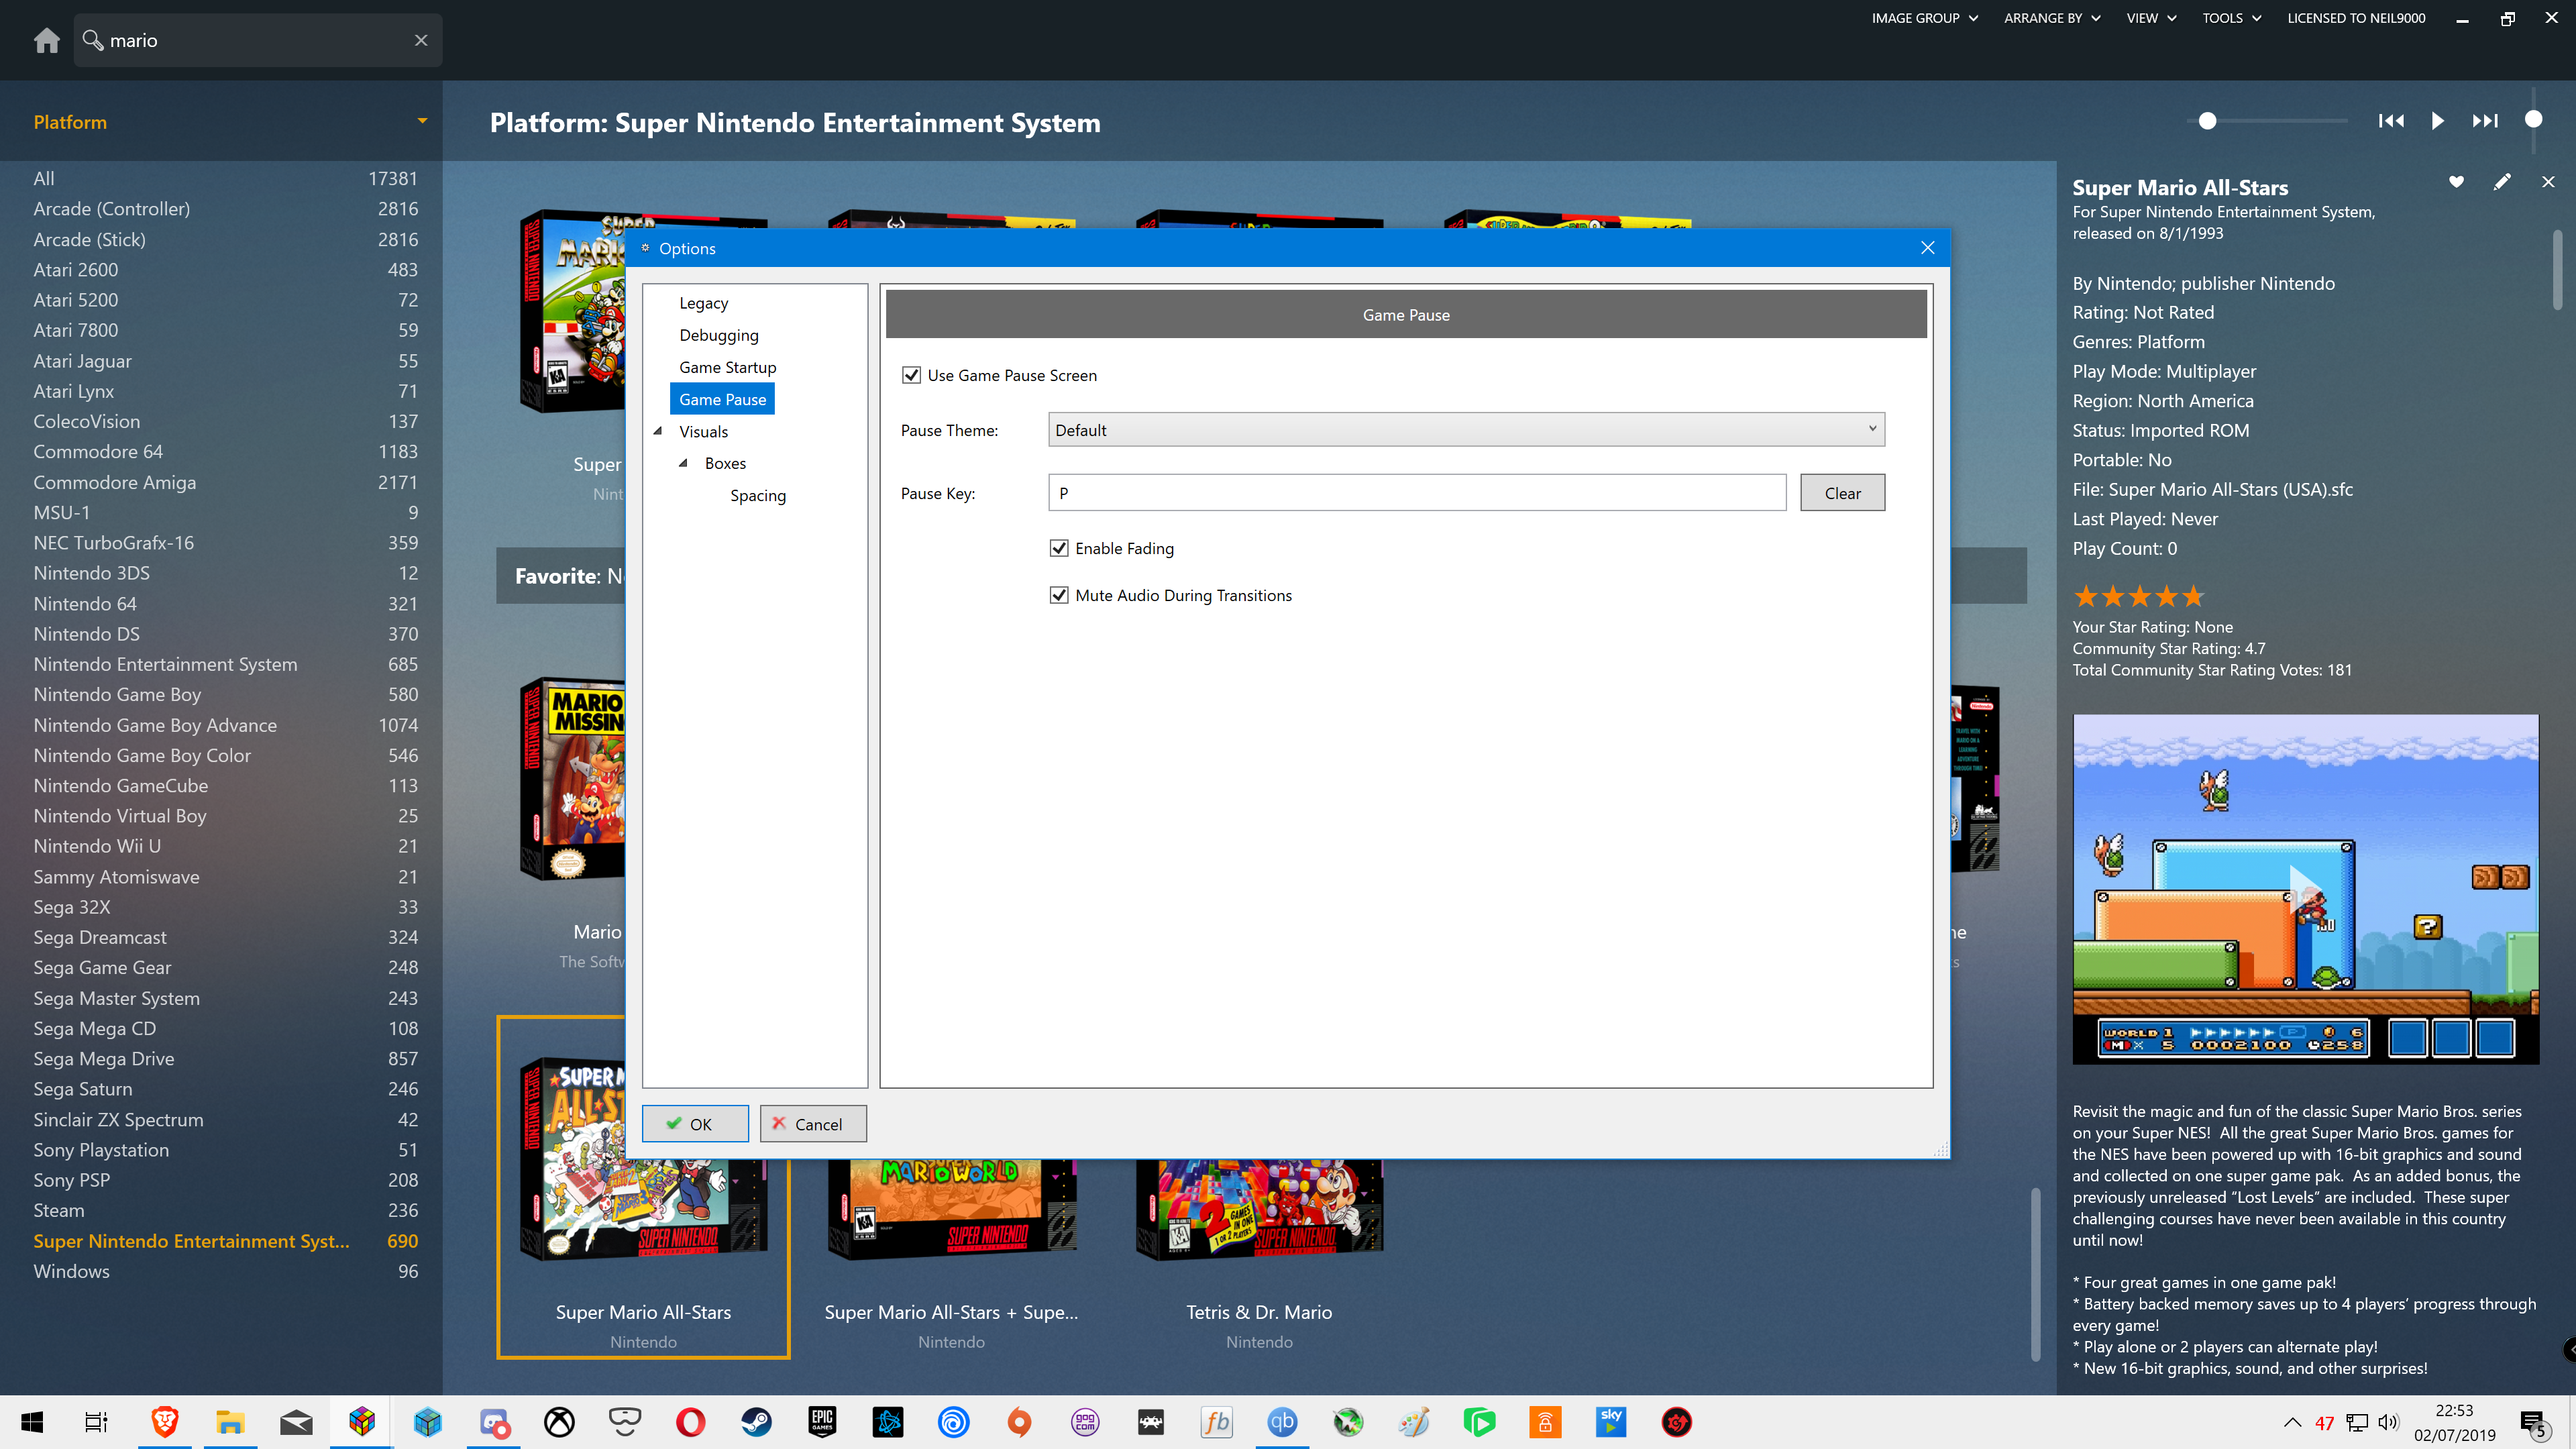2576x1449 pixels.
Task: Filter by Sega Dreamcast platform
Action: coord(225,937)
